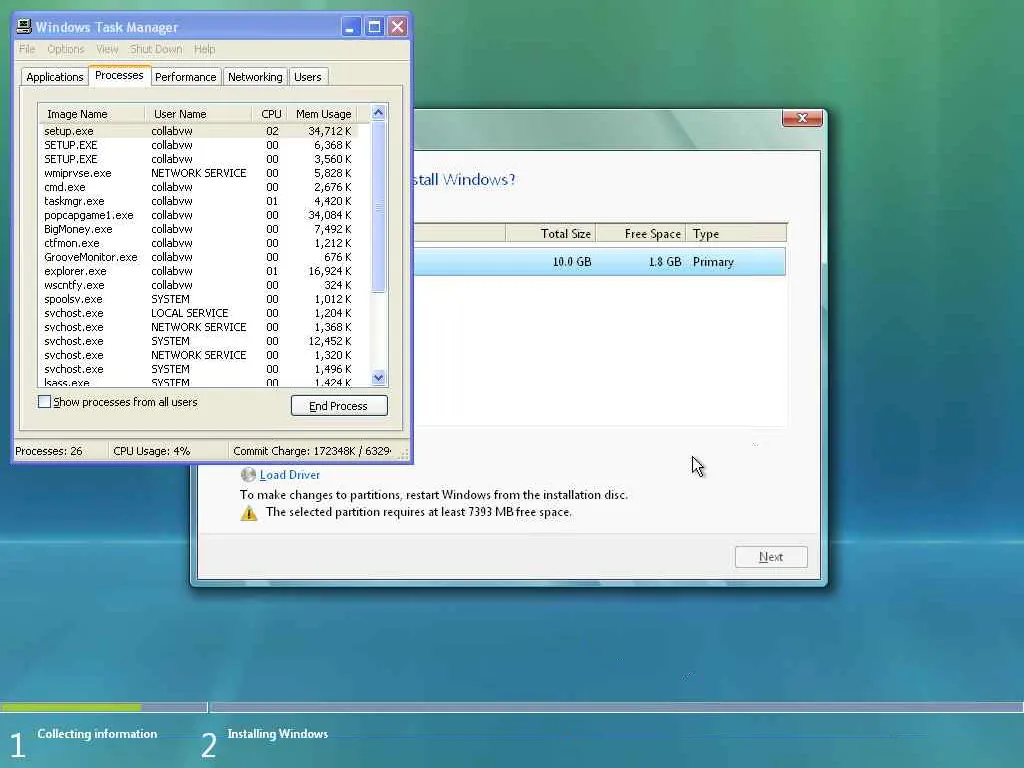Open the Help menu

tap(204, 49)
